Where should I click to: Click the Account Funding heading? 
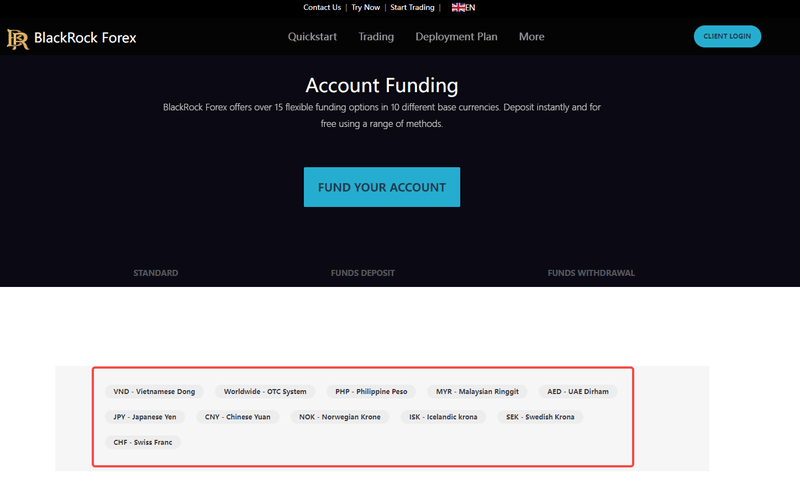click(382, 85)
